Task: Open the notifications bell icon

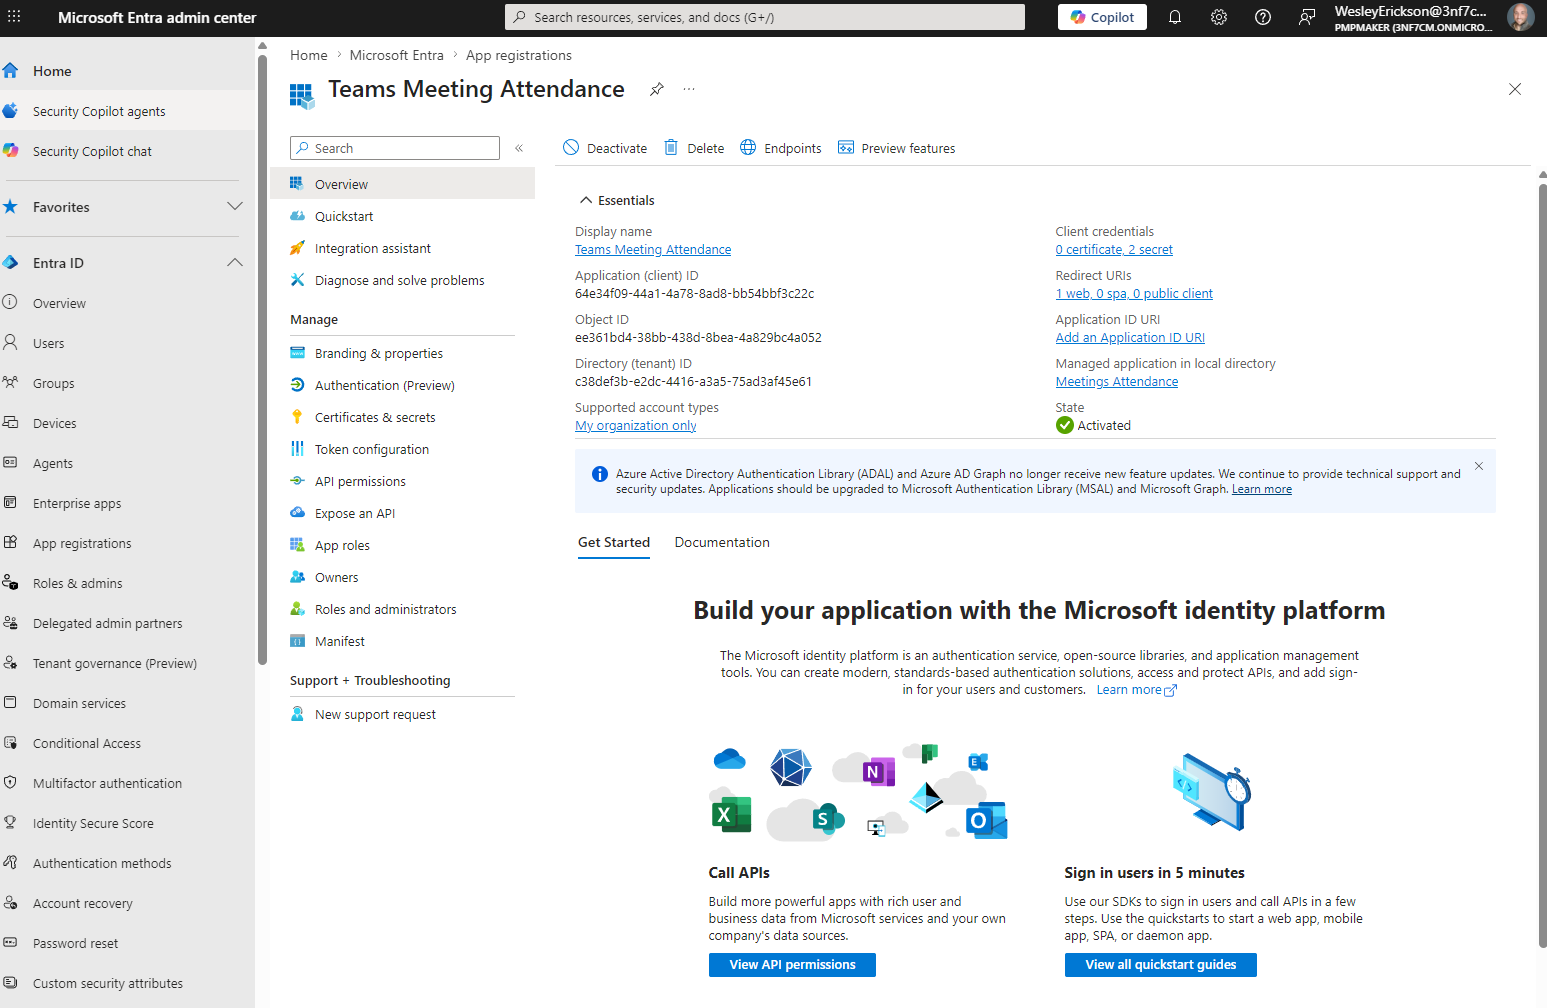Action: [1175, 17]
